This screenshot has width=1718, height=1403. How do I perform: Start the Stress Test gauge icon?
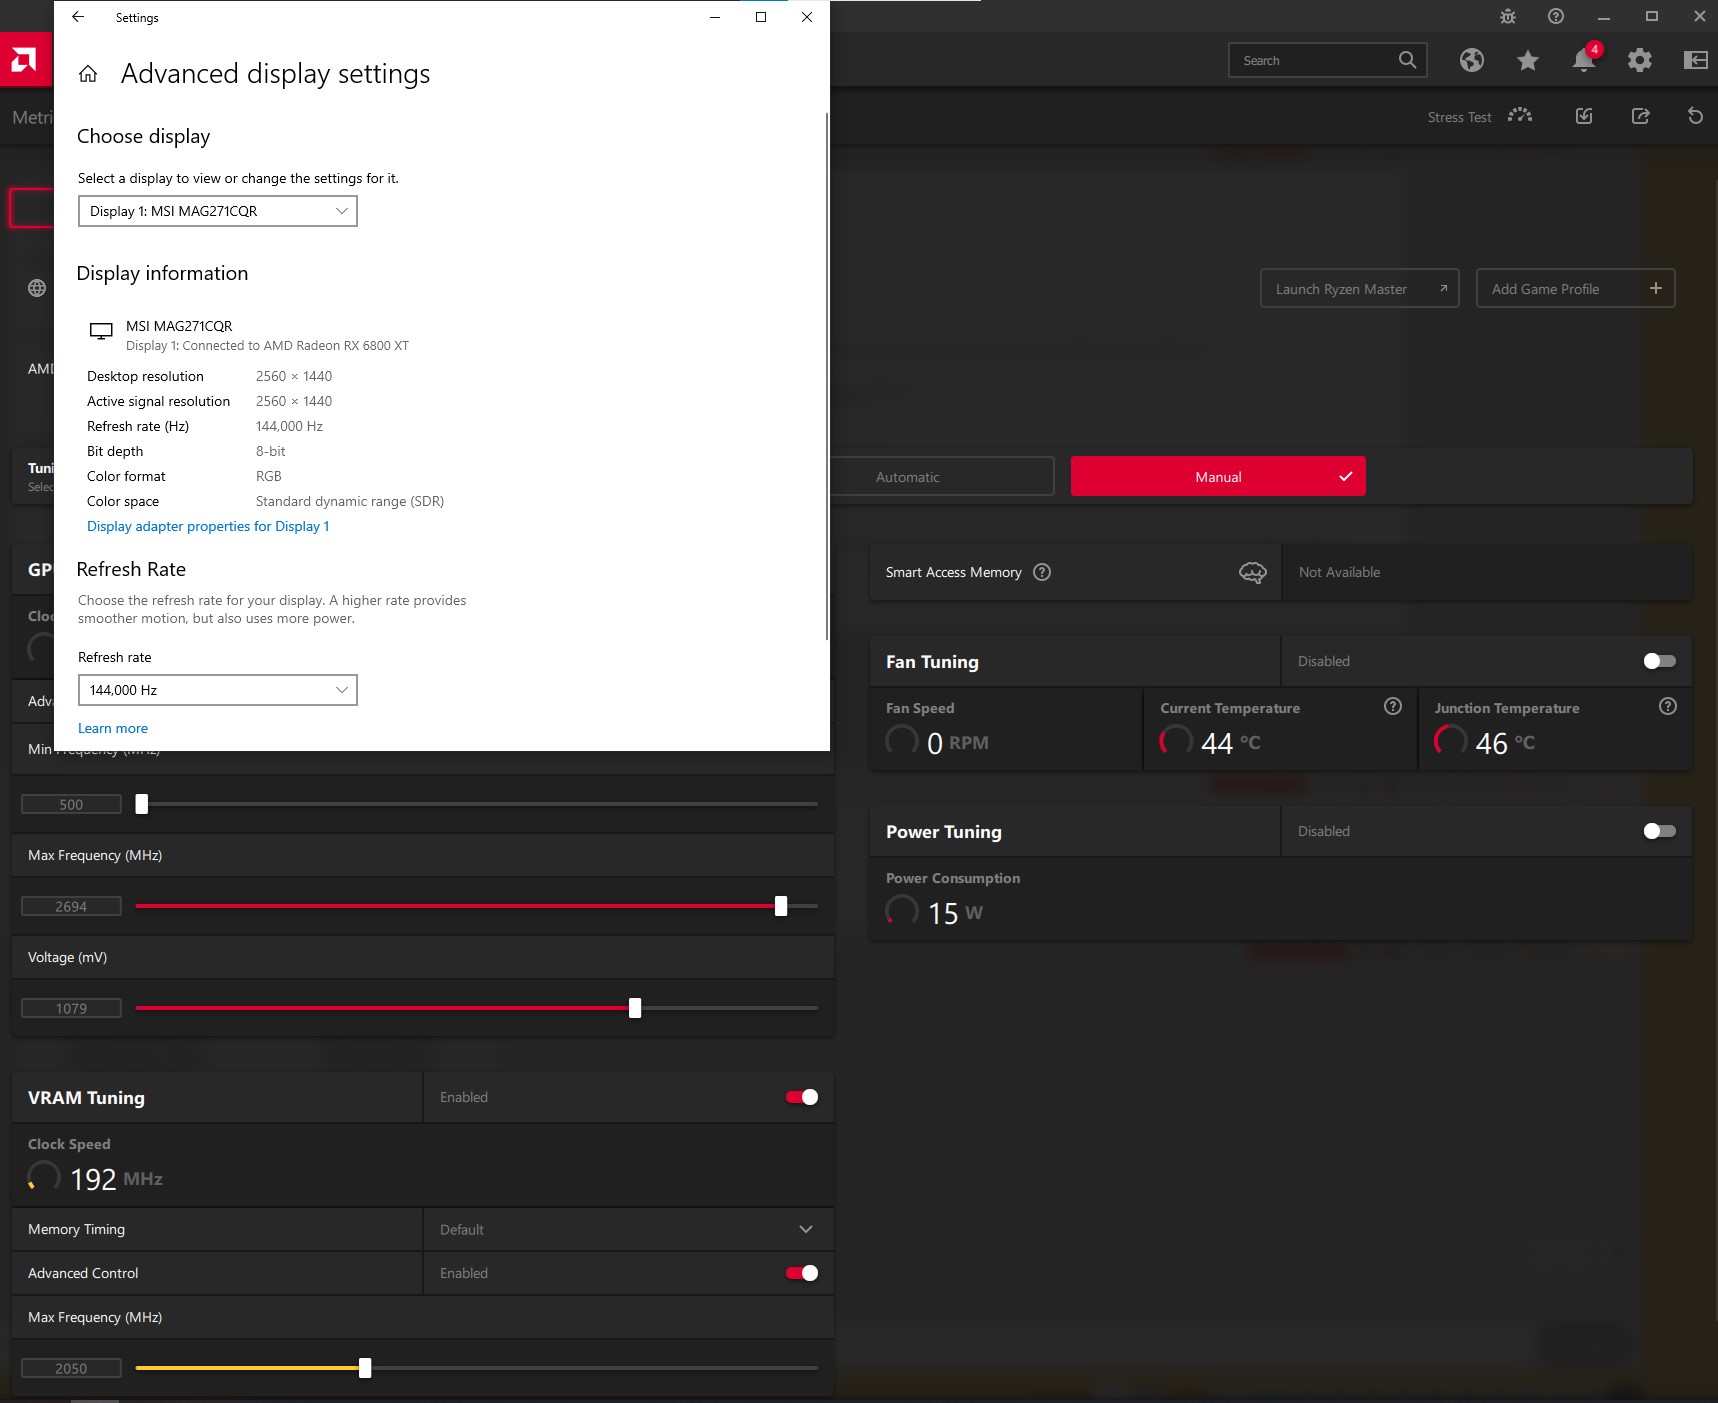(x=1520, y=116)
